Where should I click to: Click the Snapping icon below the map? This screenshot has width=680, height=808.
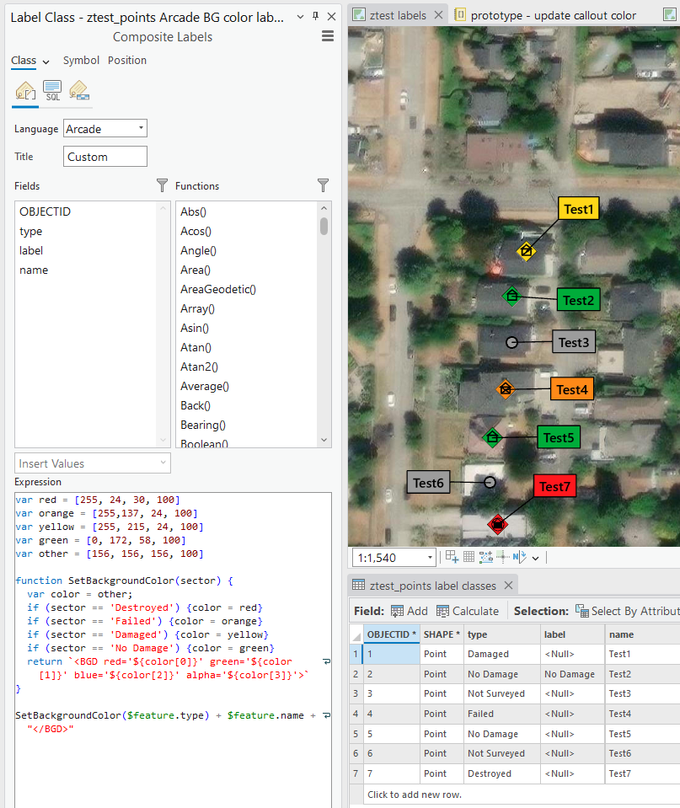pos(452,557)
